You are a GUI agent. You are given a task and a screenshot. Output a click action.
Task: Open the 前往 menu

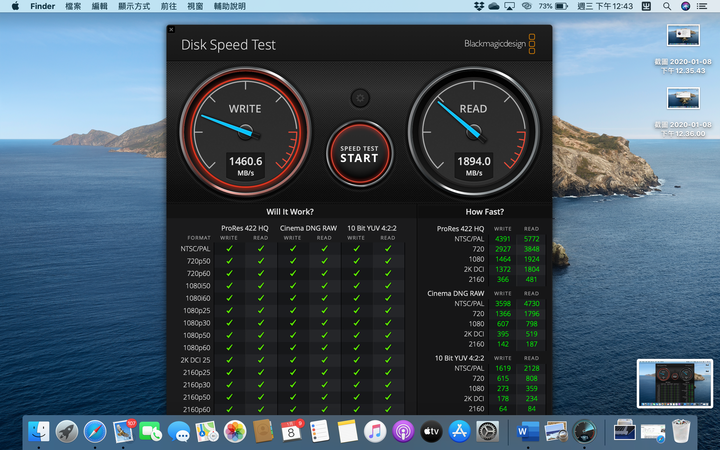(x=169, y=6)
